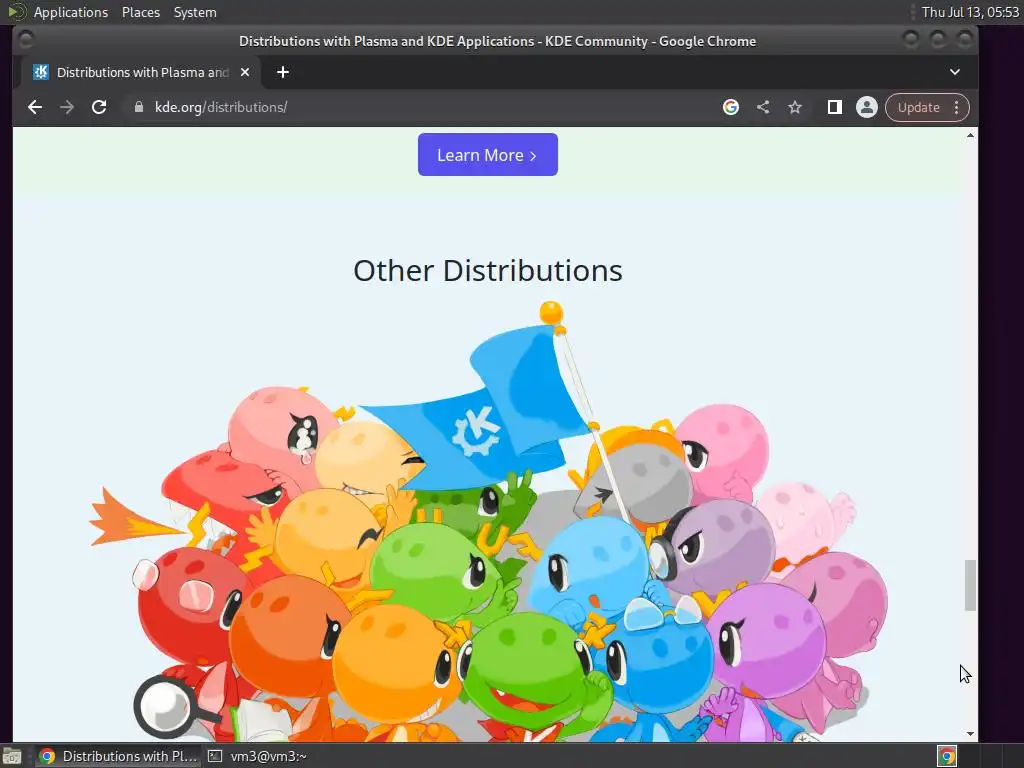The width and height of the screenshot is (1024, 768).
Task: Open Google icon in address bar
Action: pyautogui.click(x=731, y=107)
